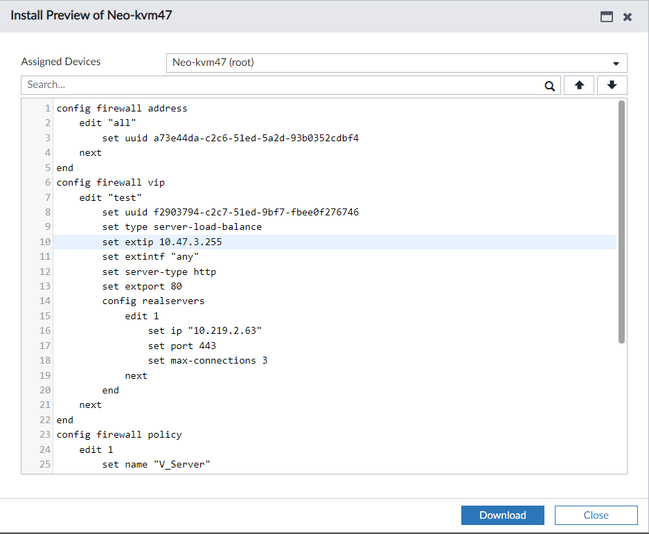Image resolution: width=649 pixels, height=534 pixels.
Task: Jump to previous search match arrow
Action: point(579,86)
